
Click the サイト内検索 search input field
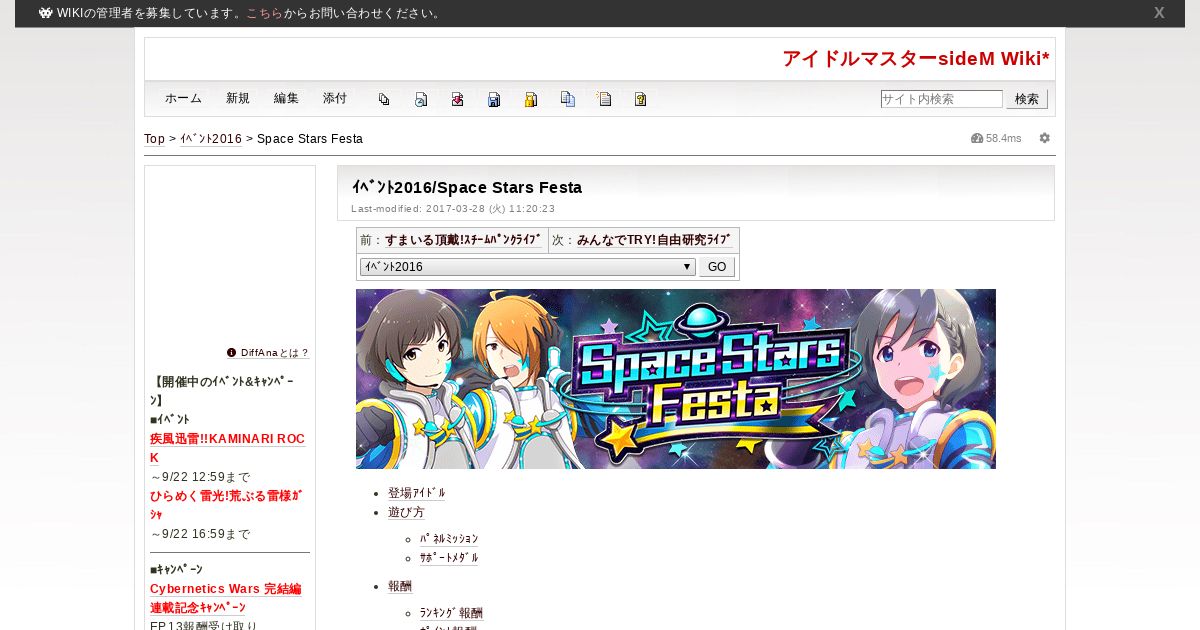[x=941, y=99]
